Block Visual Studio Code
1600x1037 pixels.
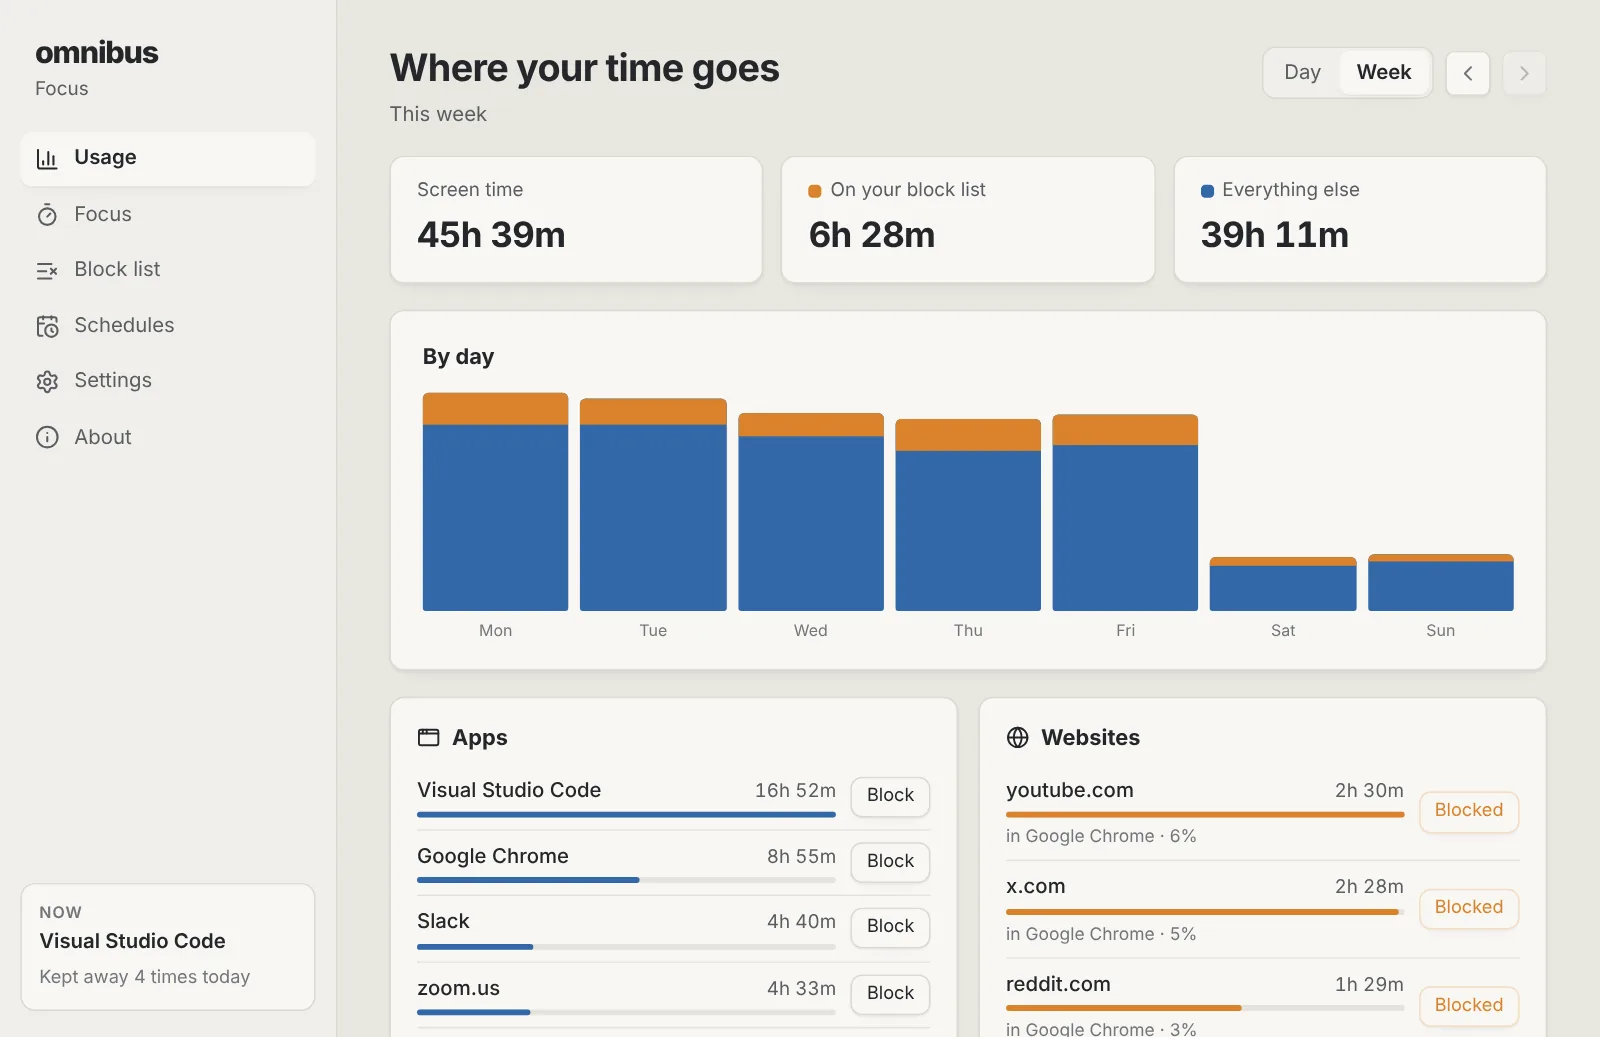click(x=890, y=795)
